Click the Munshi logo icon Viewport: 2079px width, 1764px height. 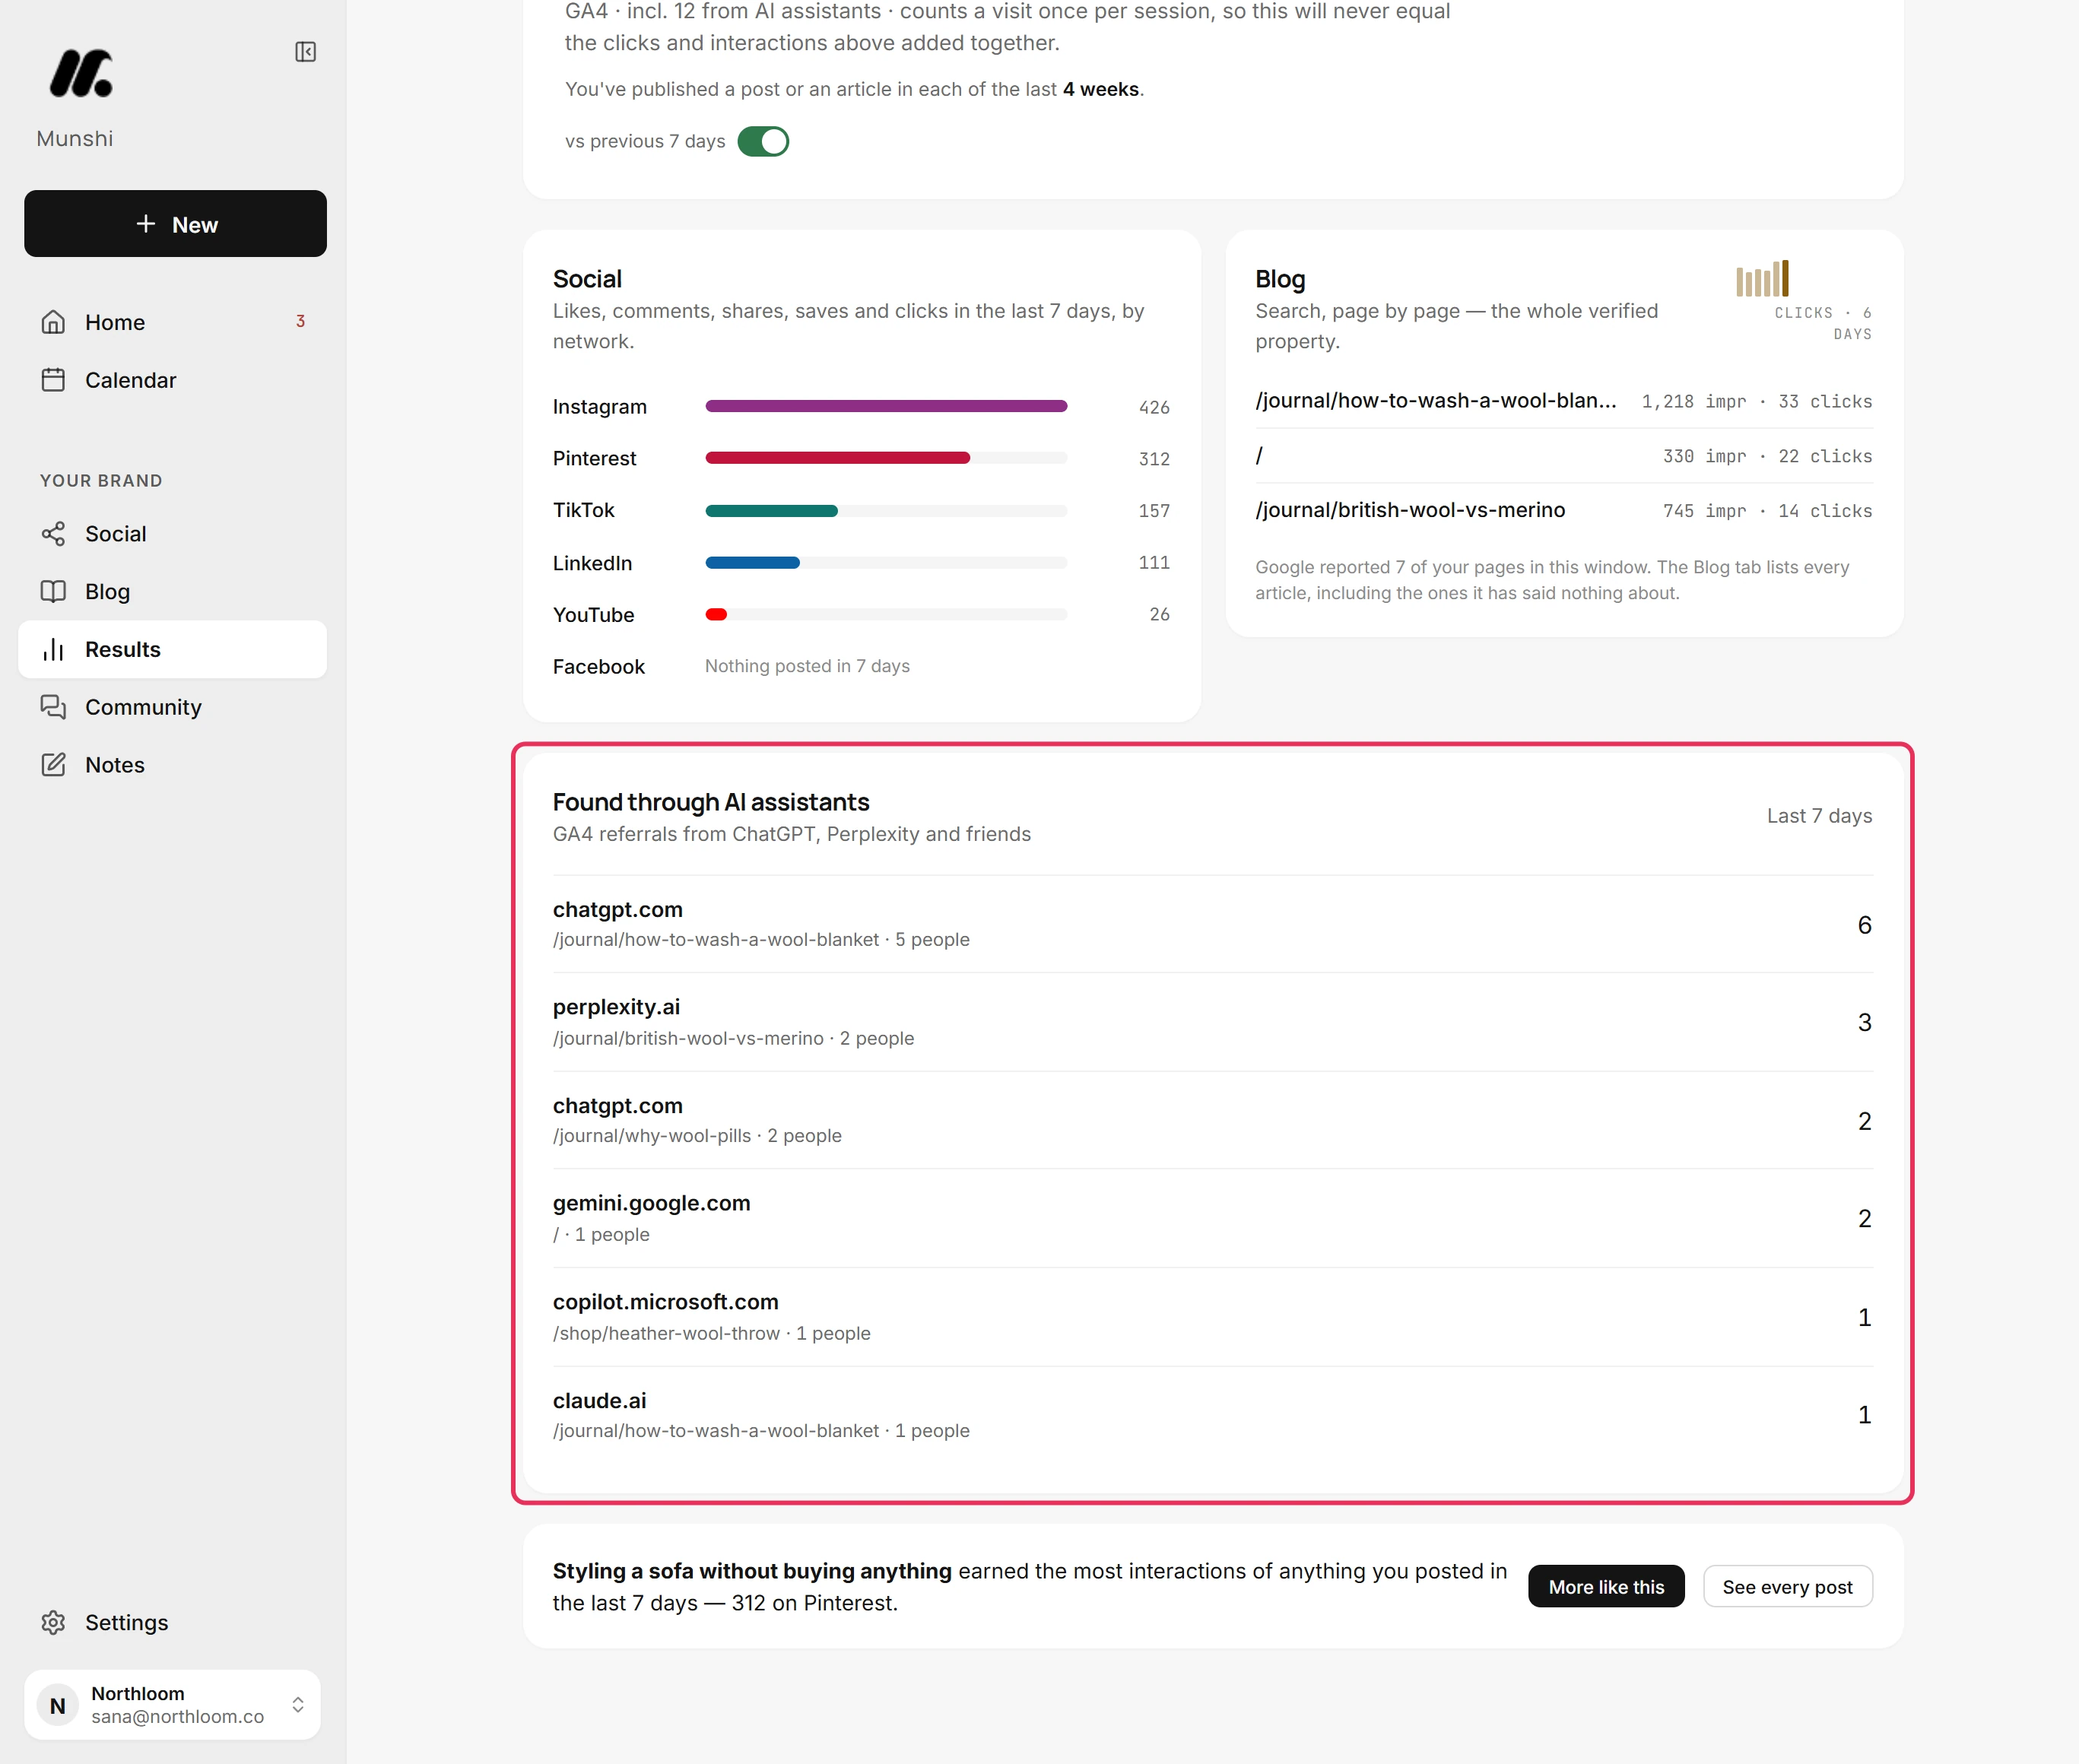(x=81, y=73)
